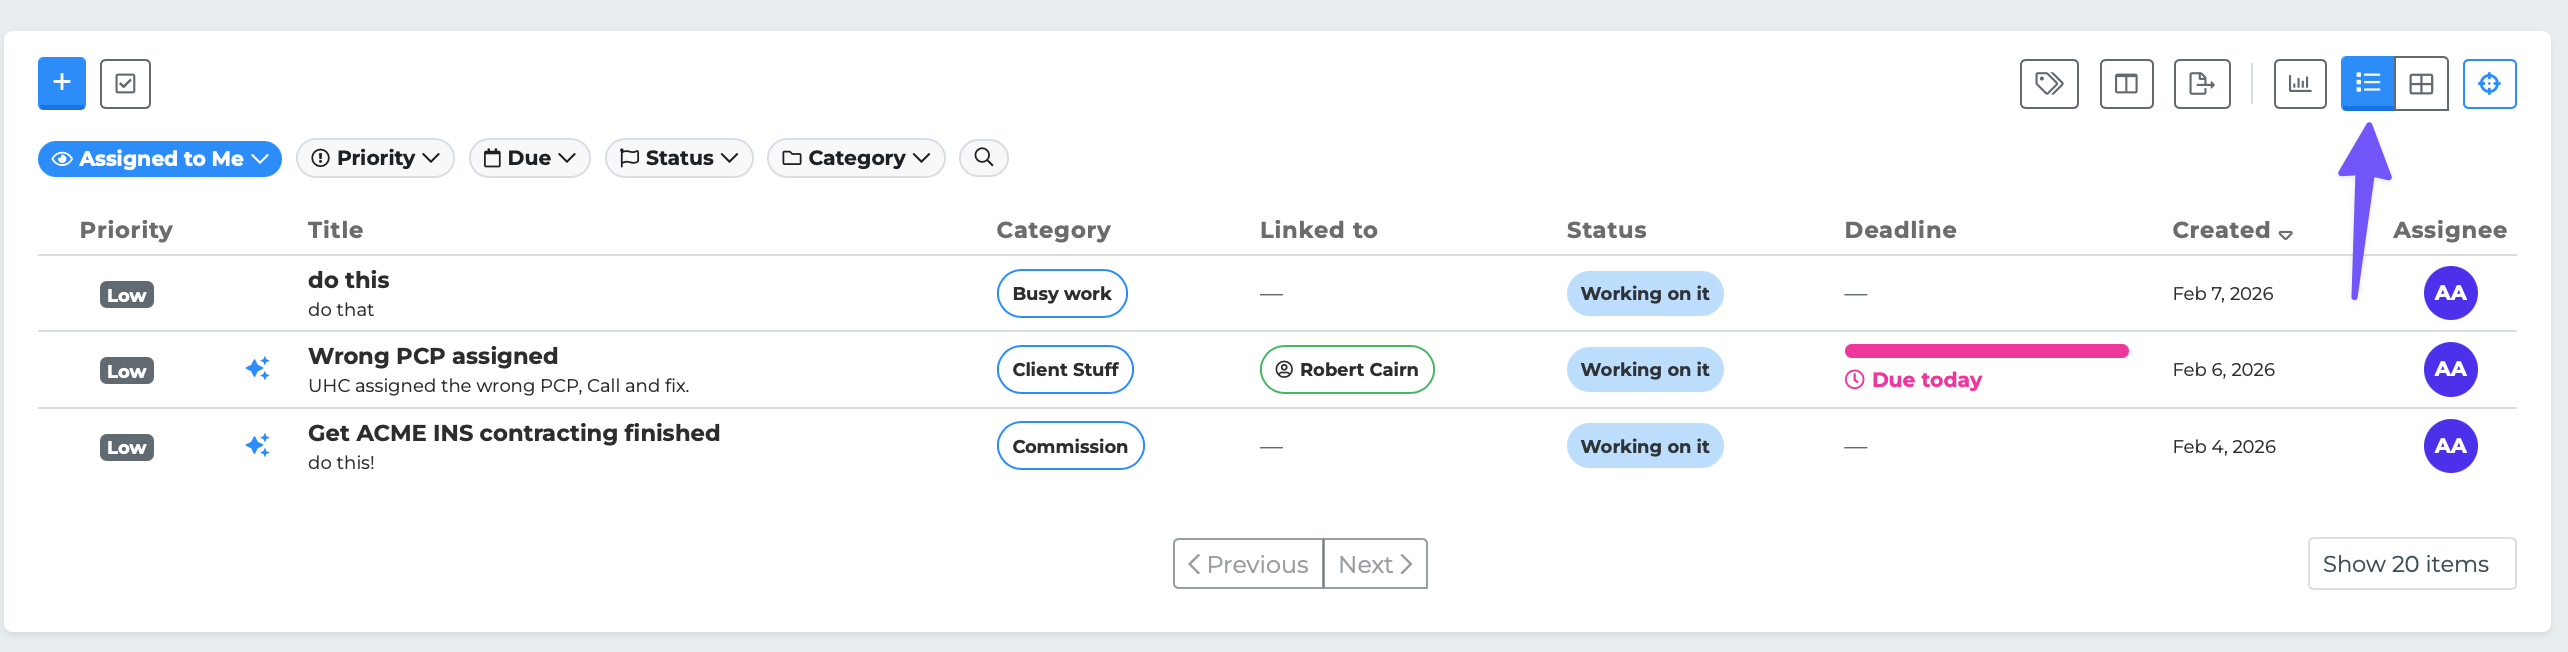Click the crosshair focus icon
This screenshot has height=652, width=2568.
[x=2489, y=83]
